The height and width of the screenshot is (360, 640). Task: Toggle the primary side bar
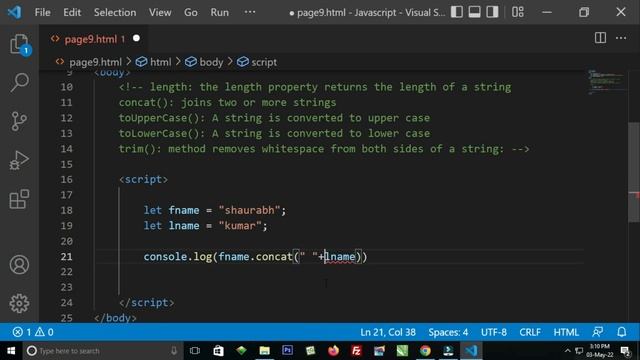click(x=456, y=12)
